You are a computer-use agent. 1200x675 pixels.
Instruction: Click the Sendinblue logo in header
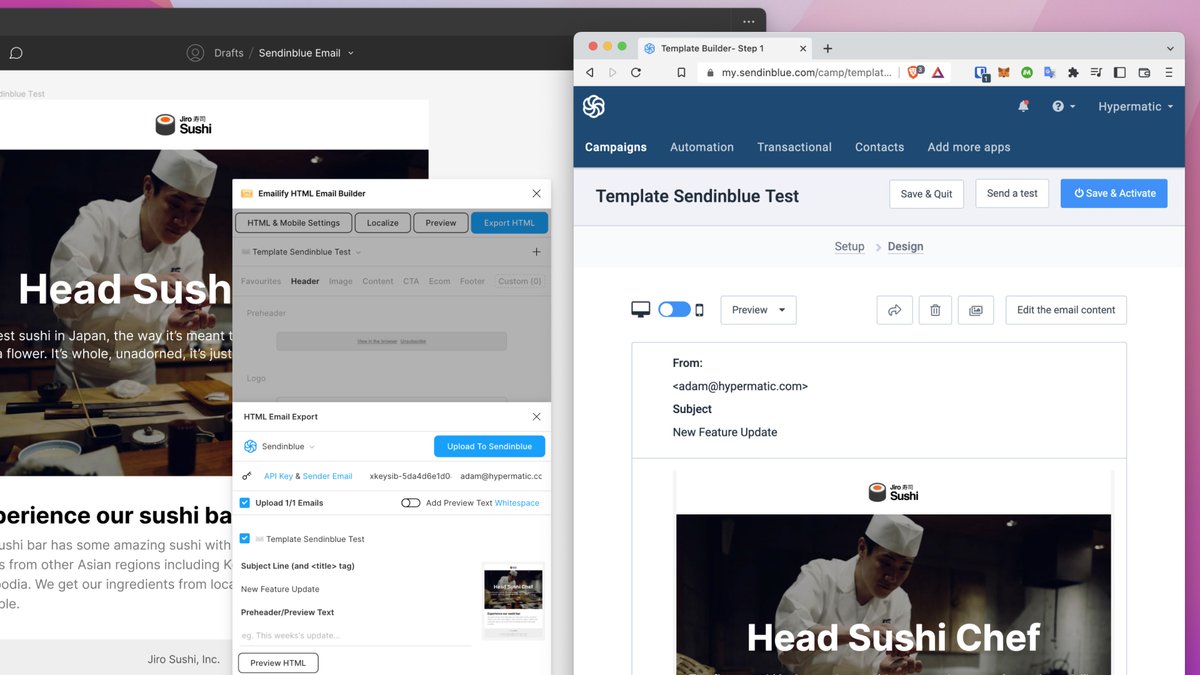pyautogui.click(x=594, y=106)
